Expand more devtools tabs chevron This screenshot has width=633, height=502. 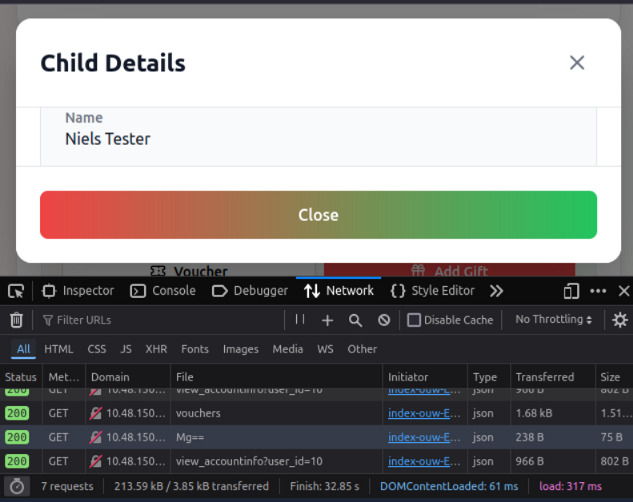click(x=496, y=291)
